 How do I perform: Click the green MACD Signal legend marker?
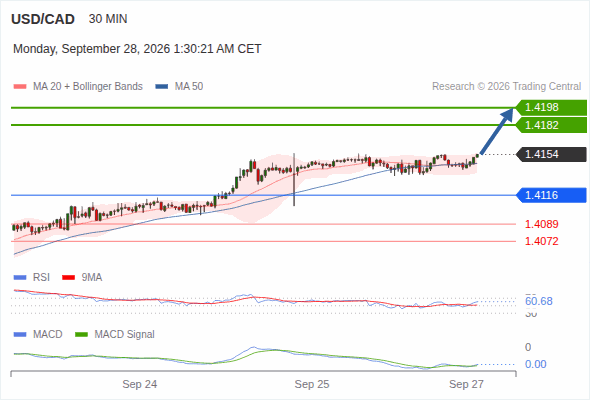click(82, 335)
